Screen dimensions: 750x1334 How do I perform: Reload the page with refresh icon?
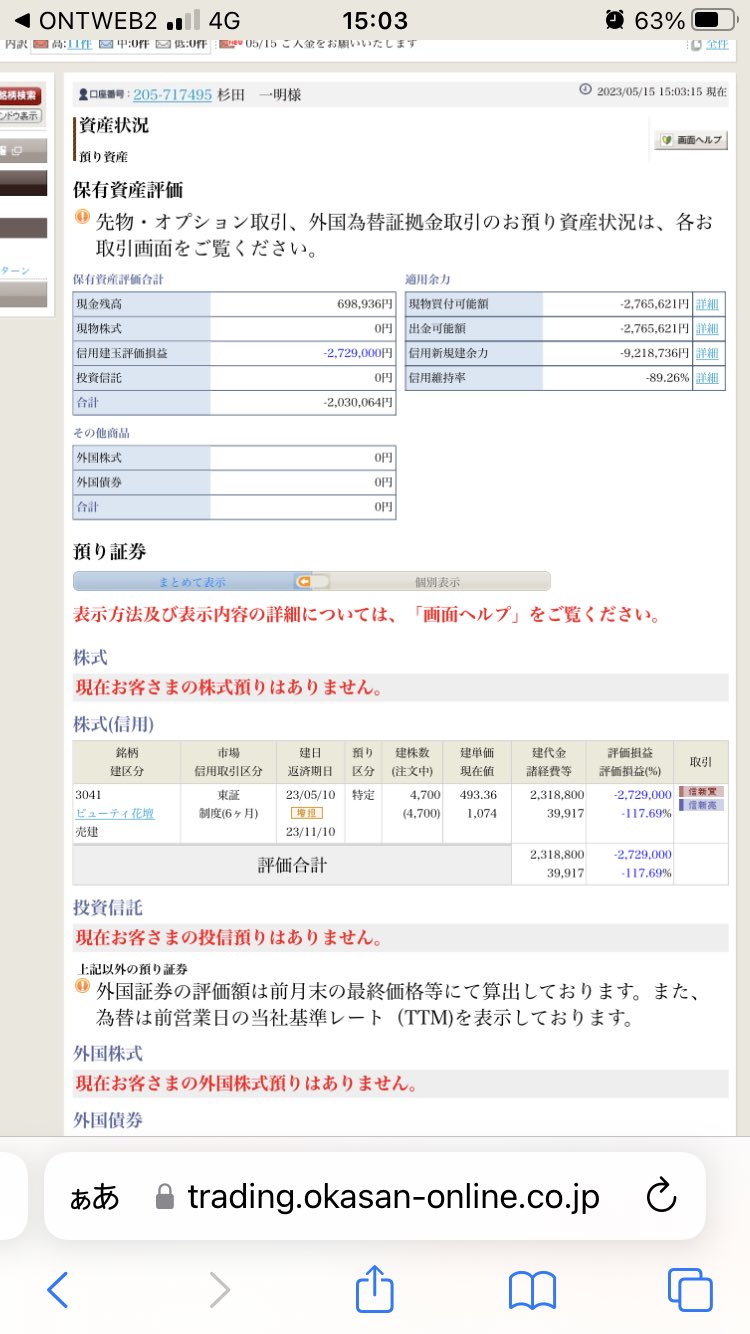tap(662, 1196)
